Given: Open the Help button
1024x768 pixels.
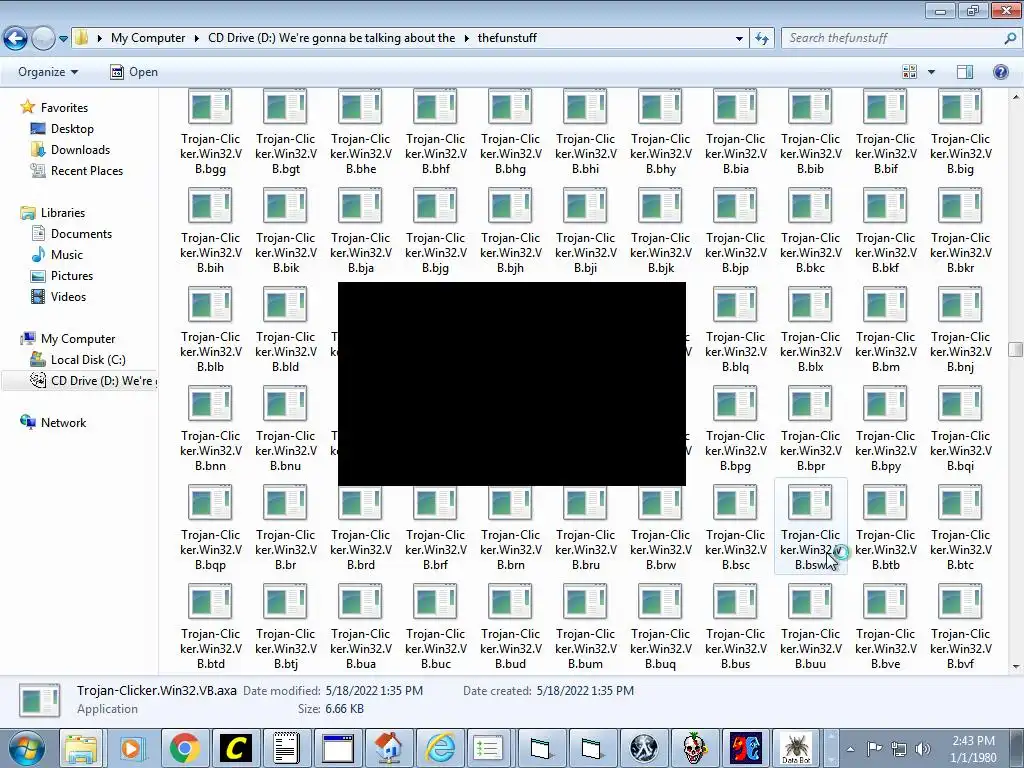Looking at the screenshot, I should tap(1000, 72).
